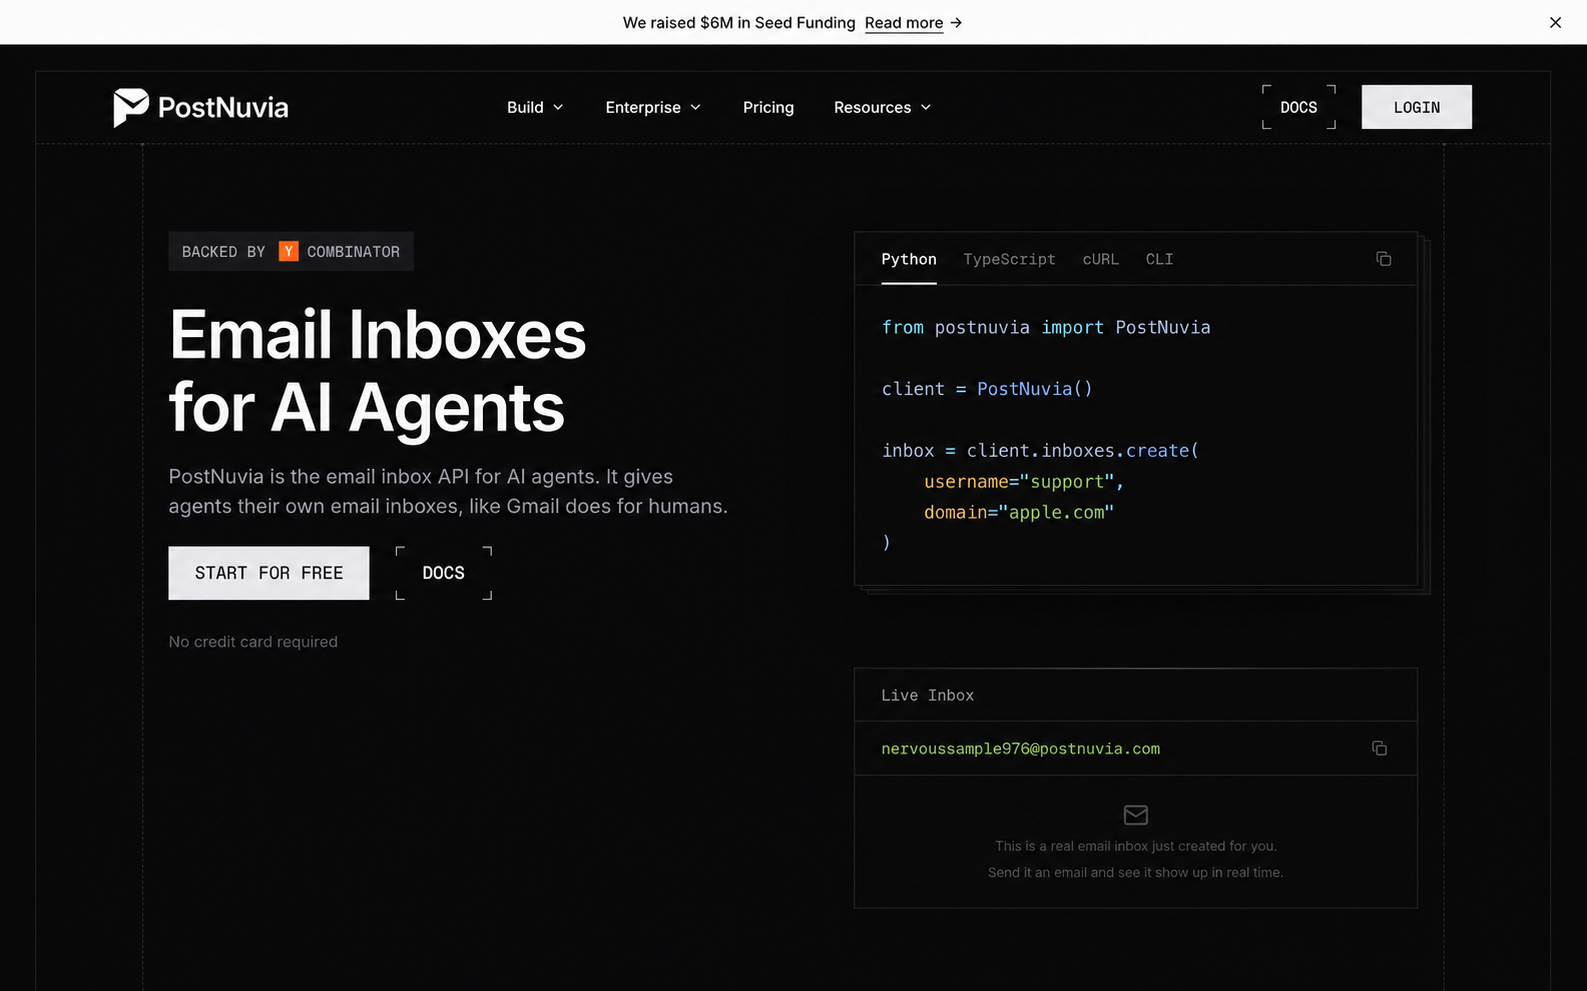Click the envelope icon in Live Inbox
The width and height of the screenshot is (1587, 991).
tap(1135, 815)
